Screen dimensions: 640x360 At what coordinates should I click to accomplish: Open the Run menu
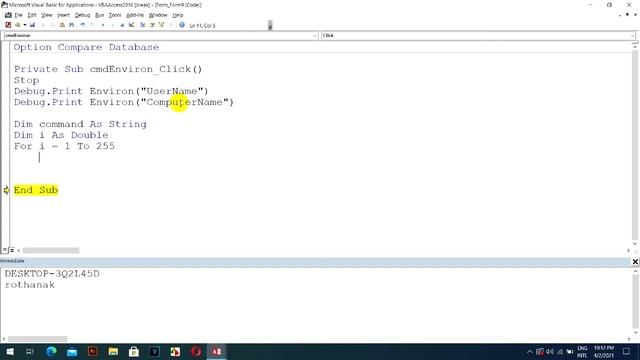coord(99,15)
